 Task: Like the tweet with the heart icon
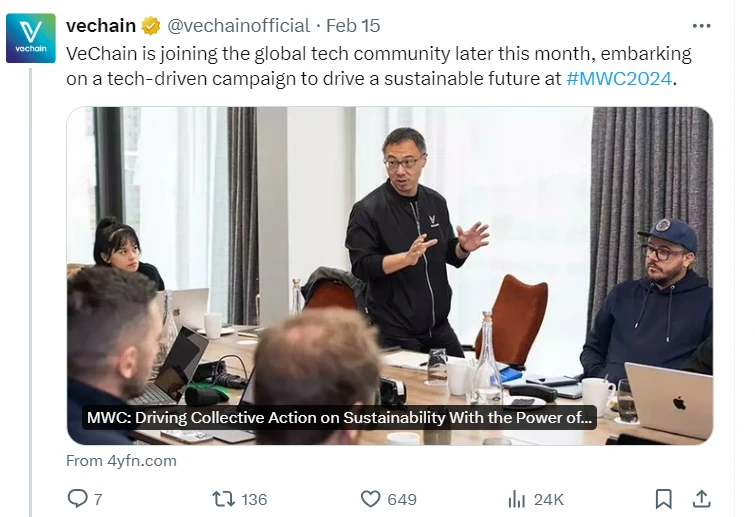[x=370, y=498]
